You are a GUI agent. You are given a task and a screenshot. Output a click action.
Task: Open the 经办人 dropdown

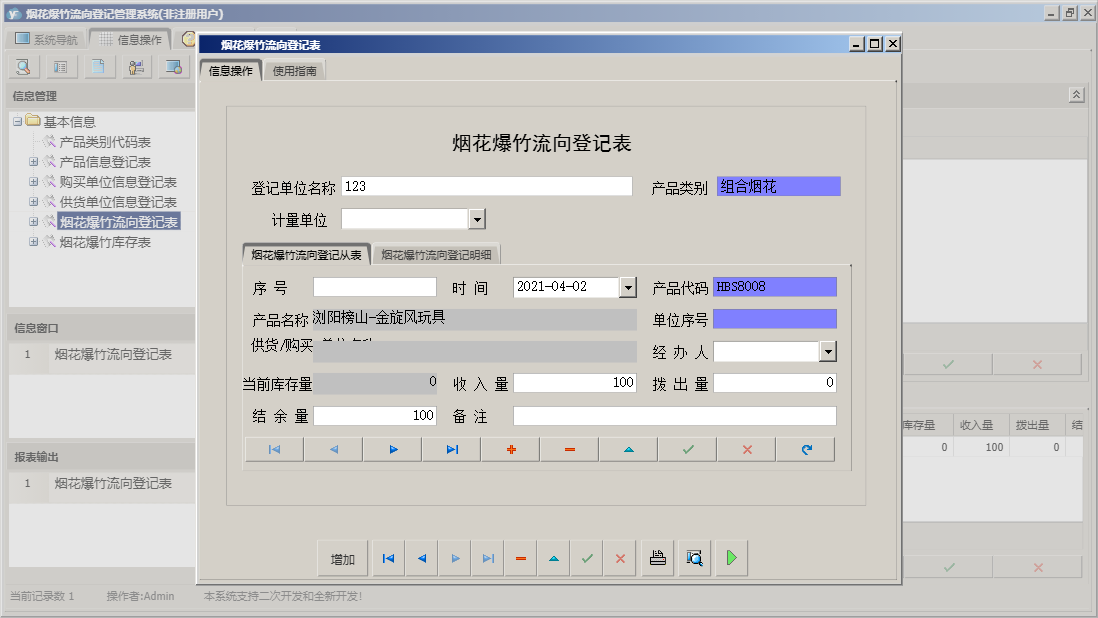(x=828, y=351)
